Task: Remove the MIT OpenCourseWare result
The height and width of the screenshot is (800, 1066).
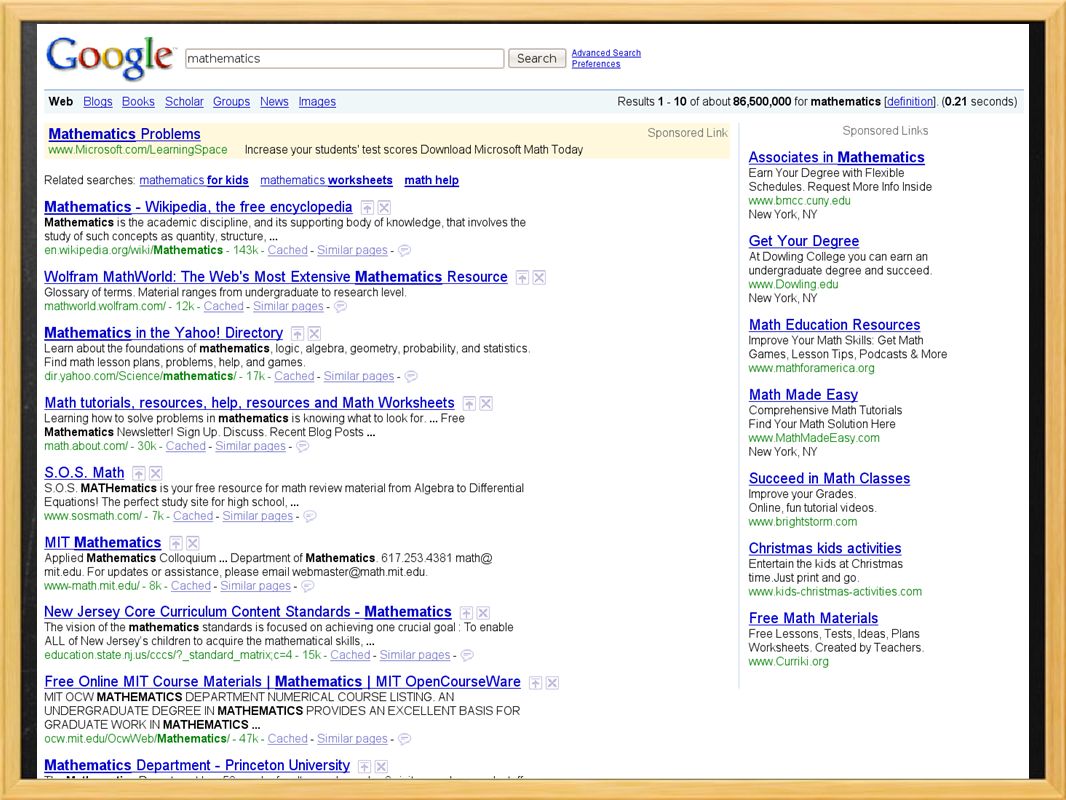Action: click(x=553, y=683)
